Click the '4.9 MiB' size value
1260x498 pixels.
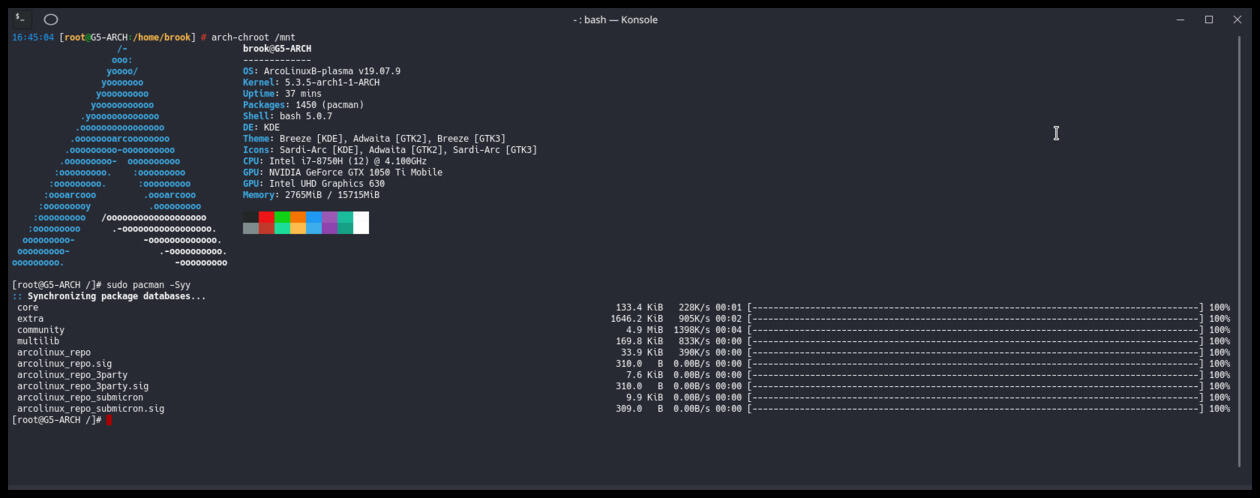pyautogui.click(x=645, y=330)
